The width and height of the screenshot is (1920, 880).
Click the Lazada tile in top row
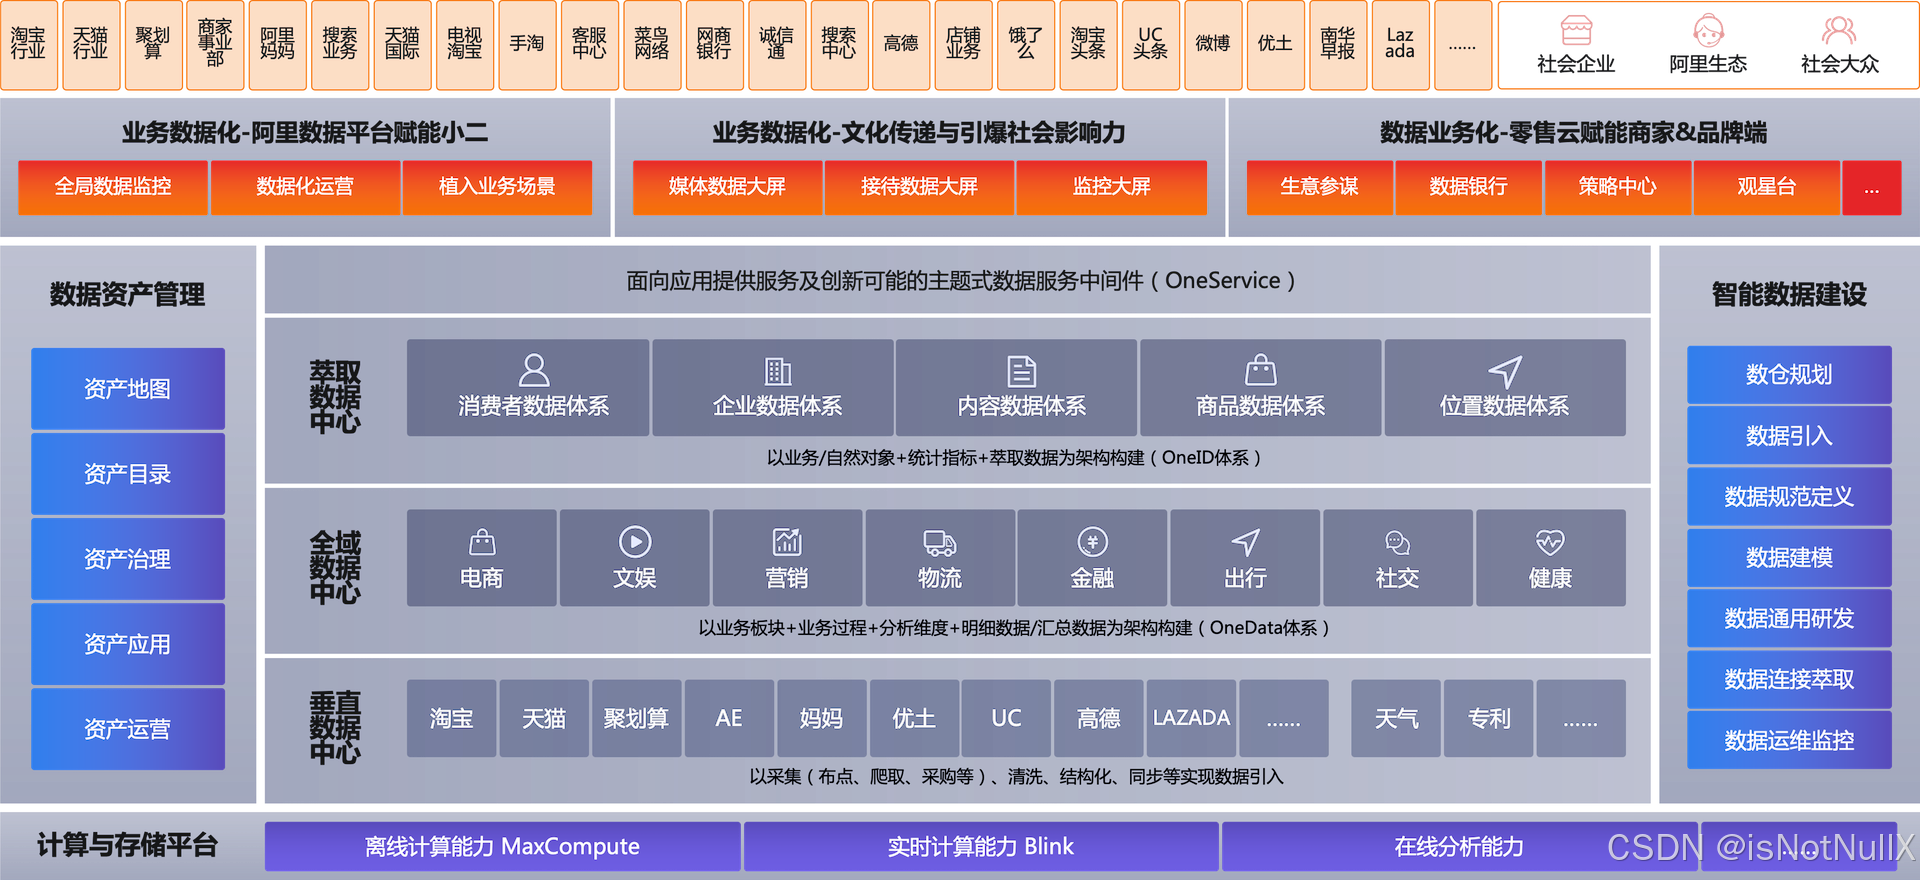tap(1400, 45)
